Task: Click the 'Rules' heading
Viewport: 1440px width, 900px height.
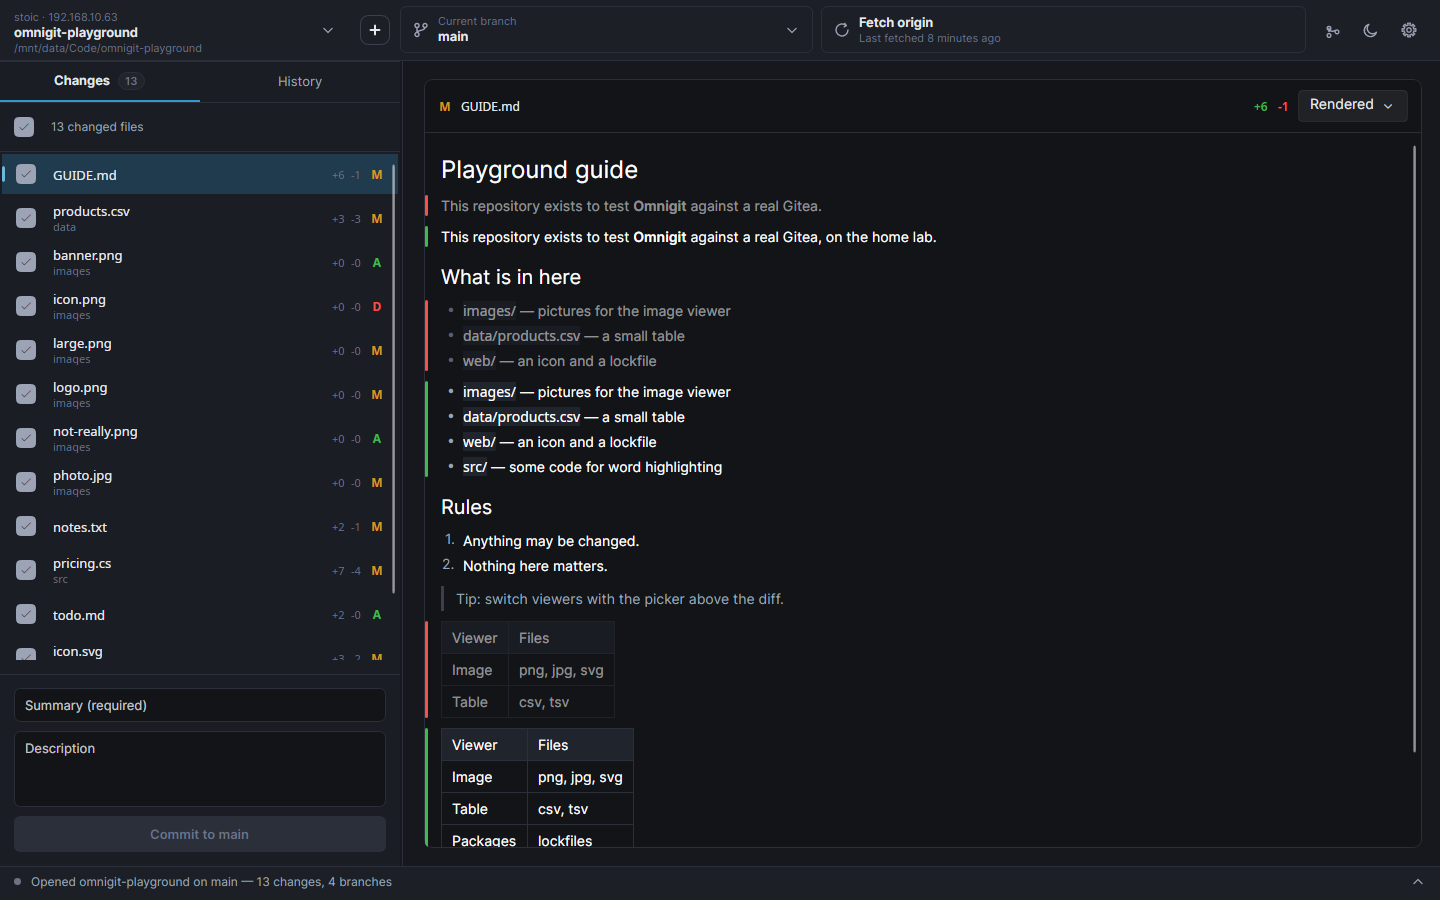Action: pyautogui.click(x=467, y=507)
